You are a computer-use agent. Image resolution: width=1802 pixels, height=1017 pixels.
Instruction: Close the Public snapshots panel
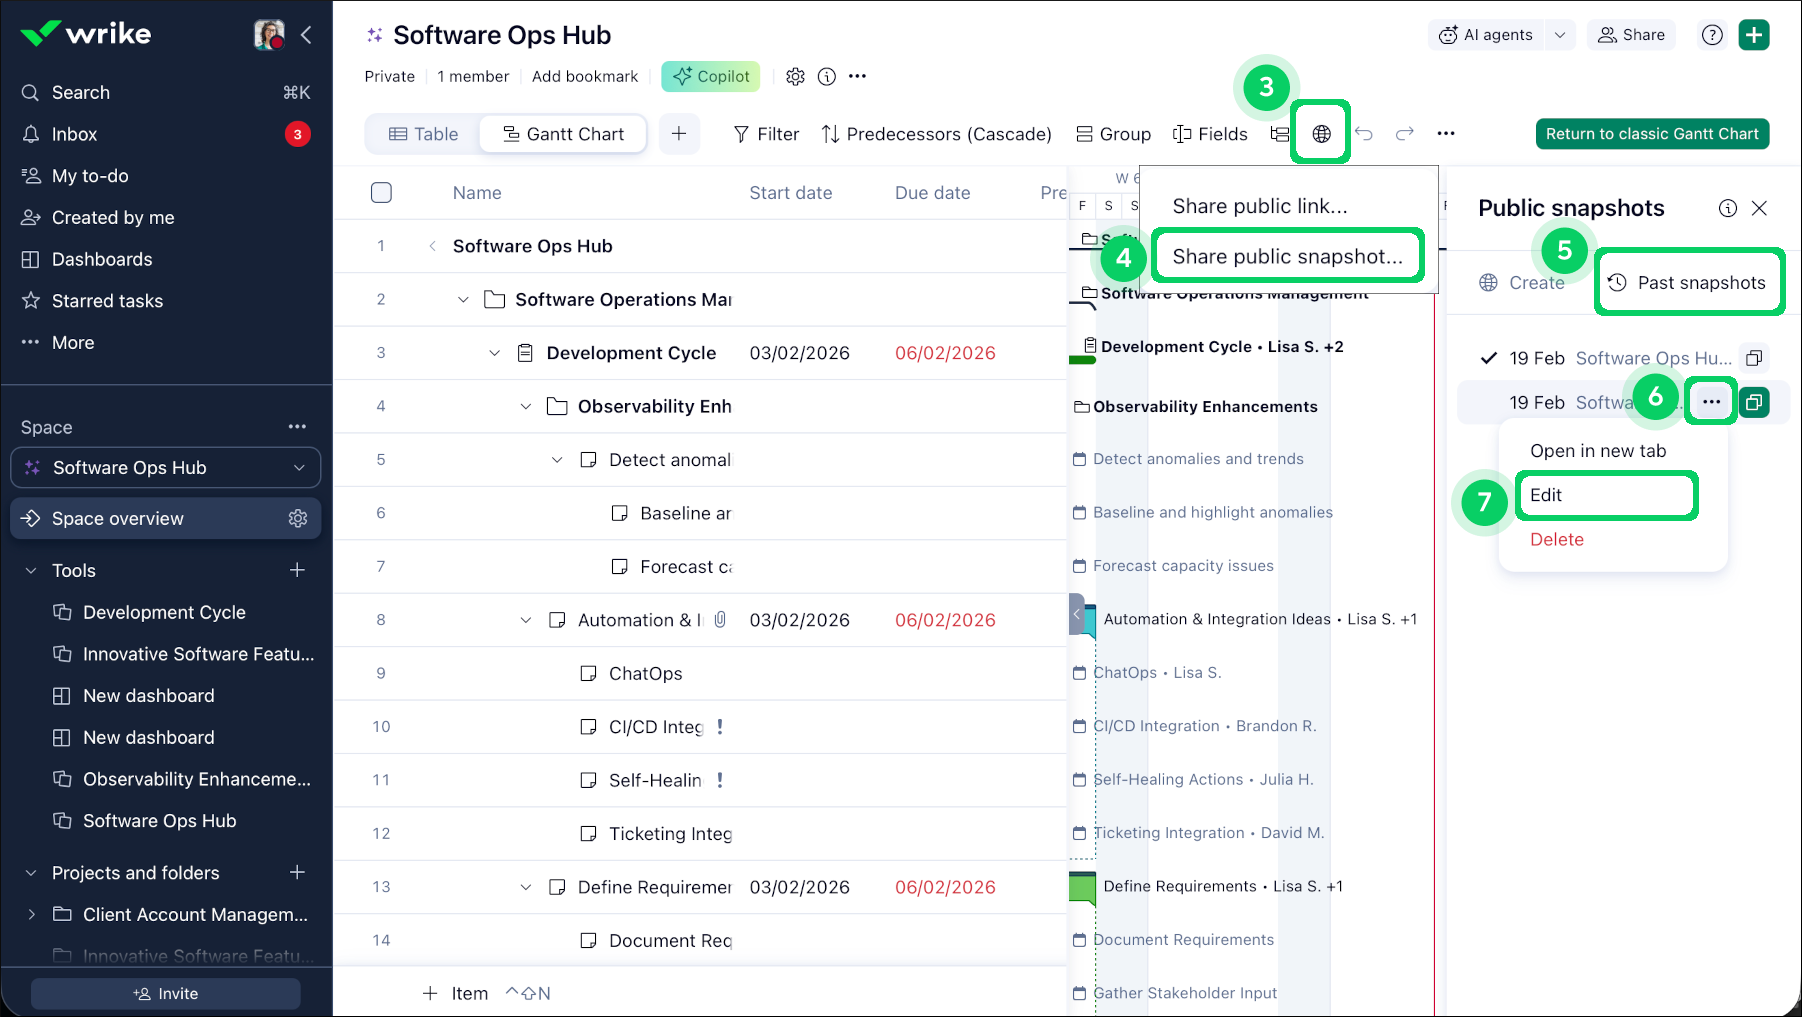1759,208
